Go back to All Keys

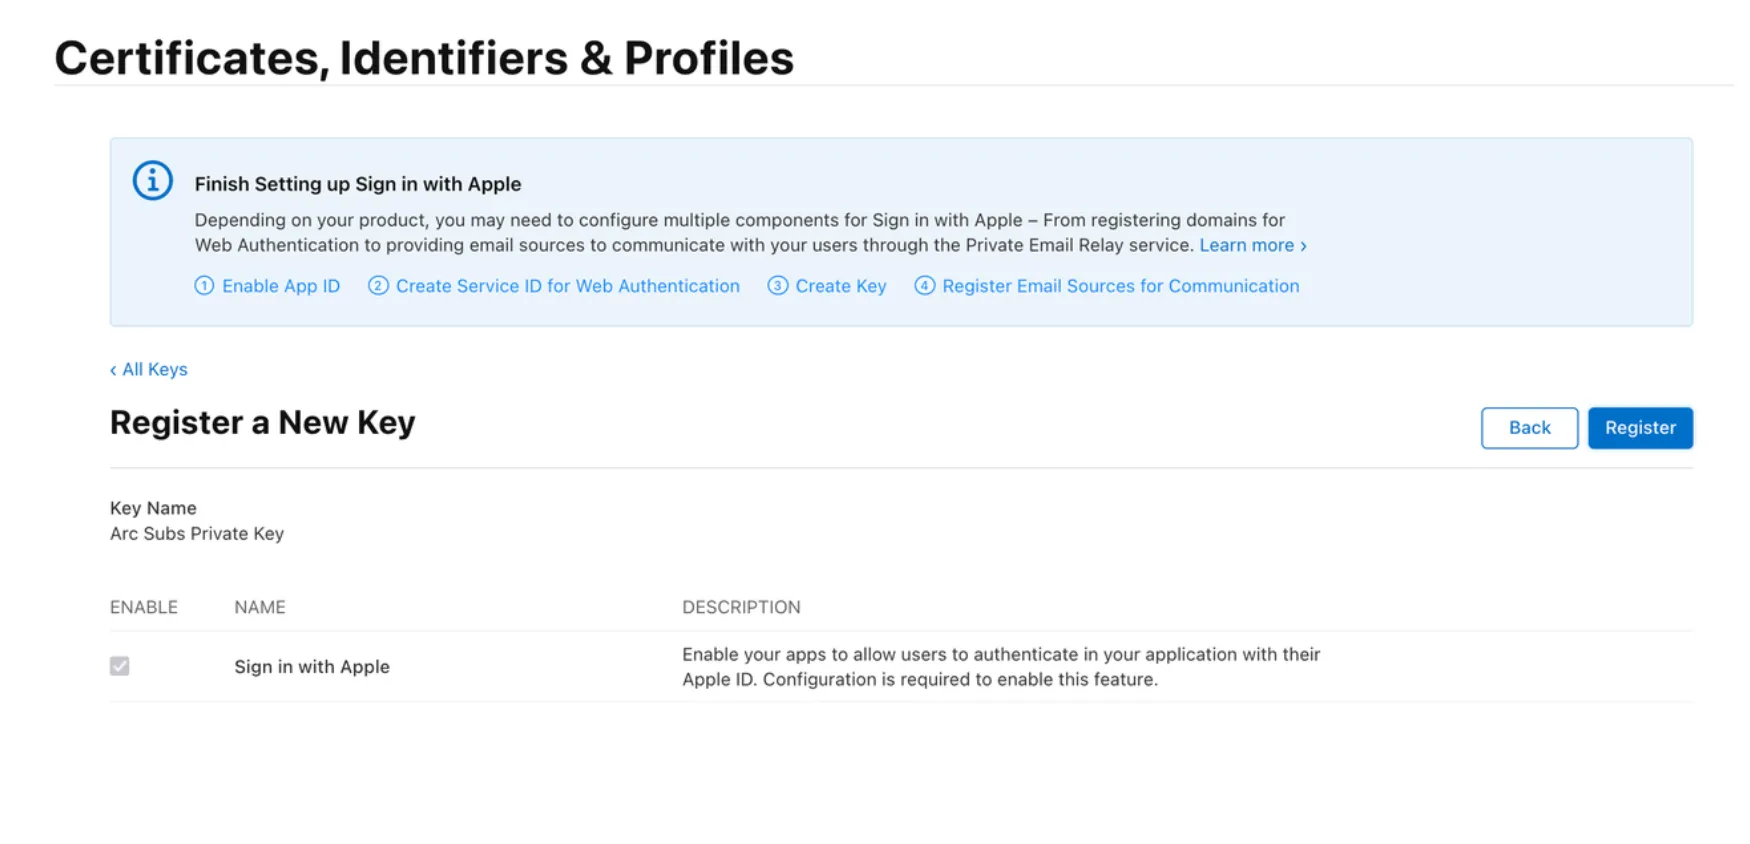155,369
